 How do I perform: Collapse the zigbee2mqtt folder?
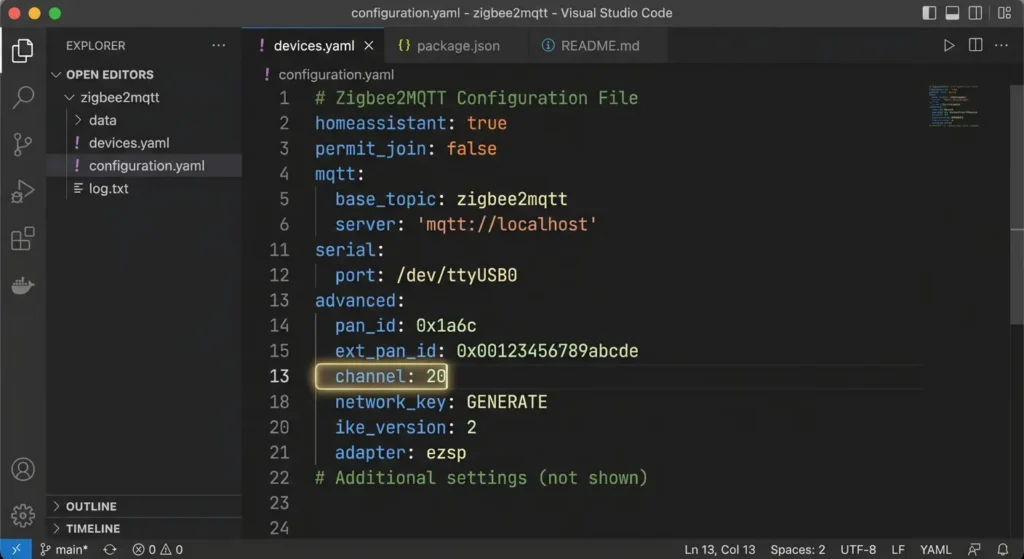[x=120, y=97]
